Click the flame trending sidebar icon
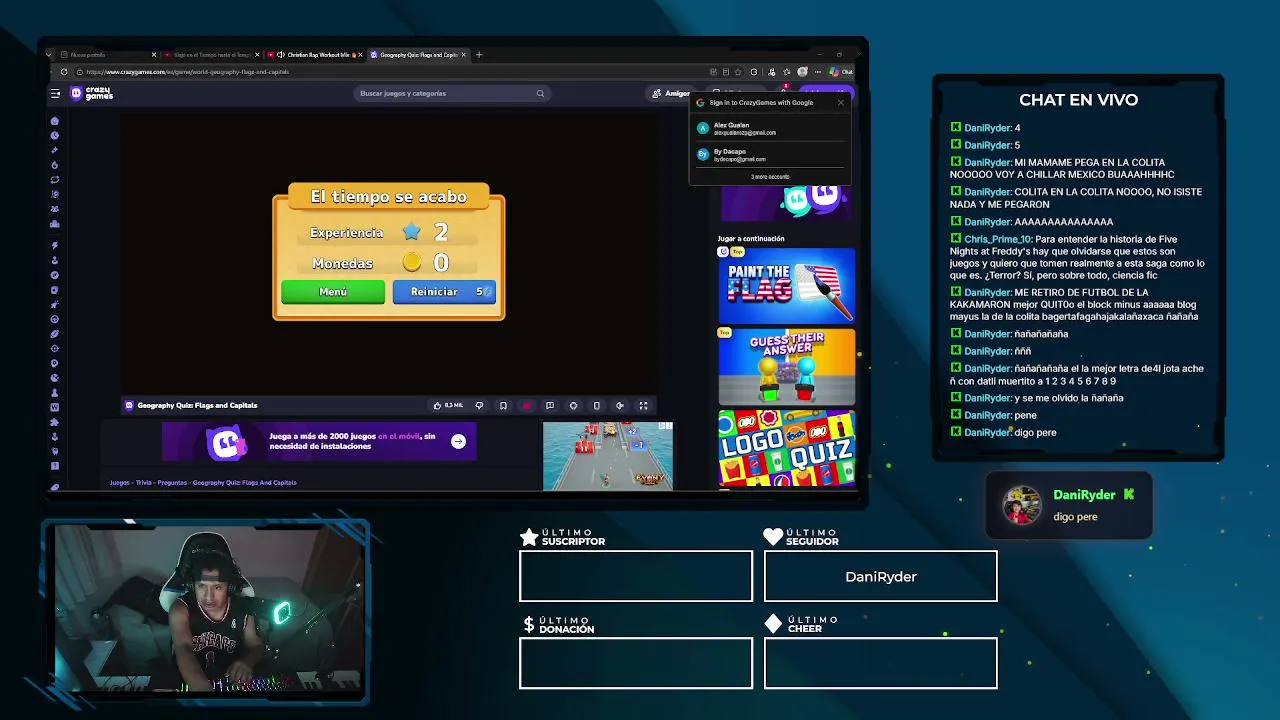This screenshot has width=1280, height=720. [55, 165]
